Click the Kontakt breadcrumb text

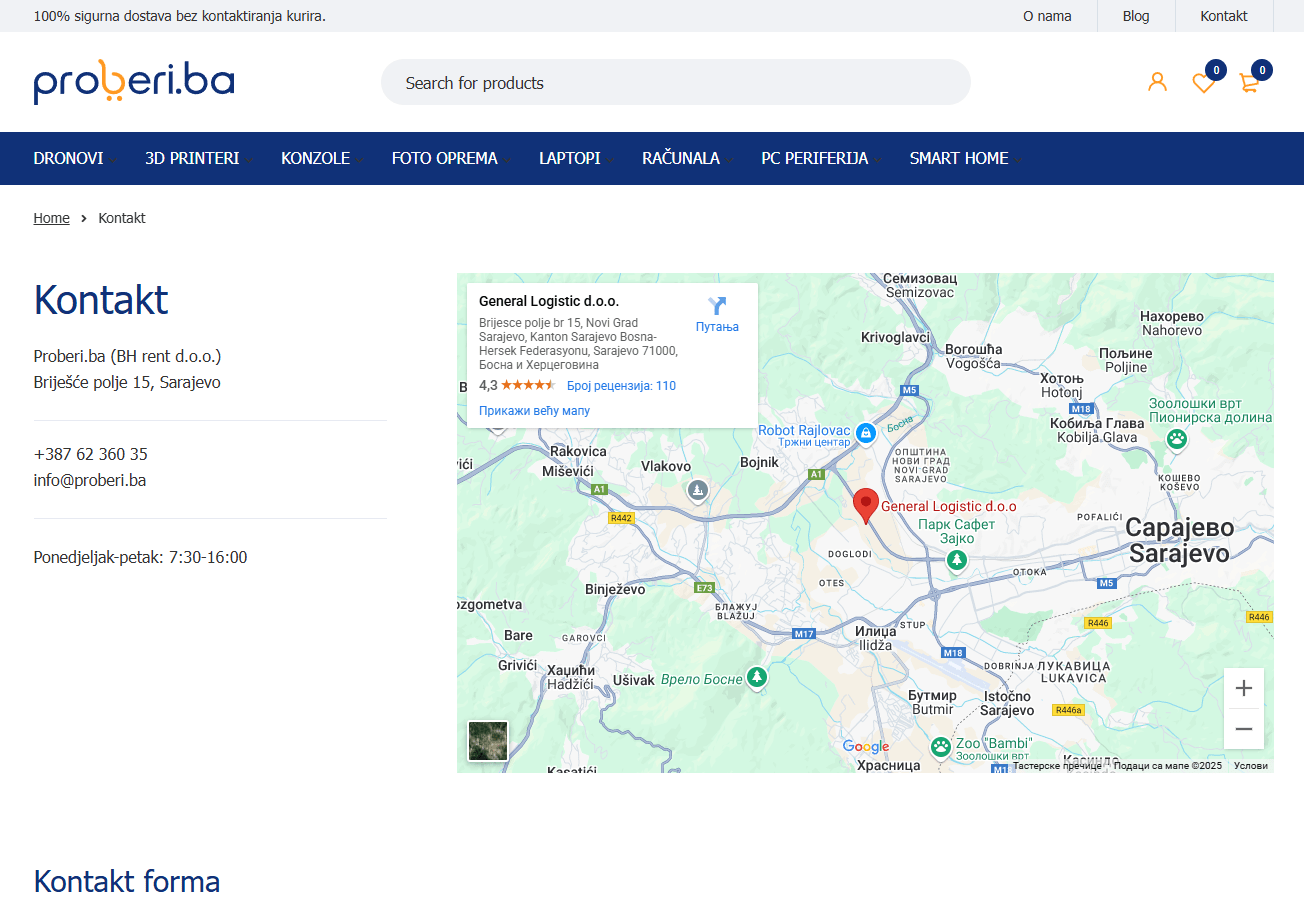[122, 218]
